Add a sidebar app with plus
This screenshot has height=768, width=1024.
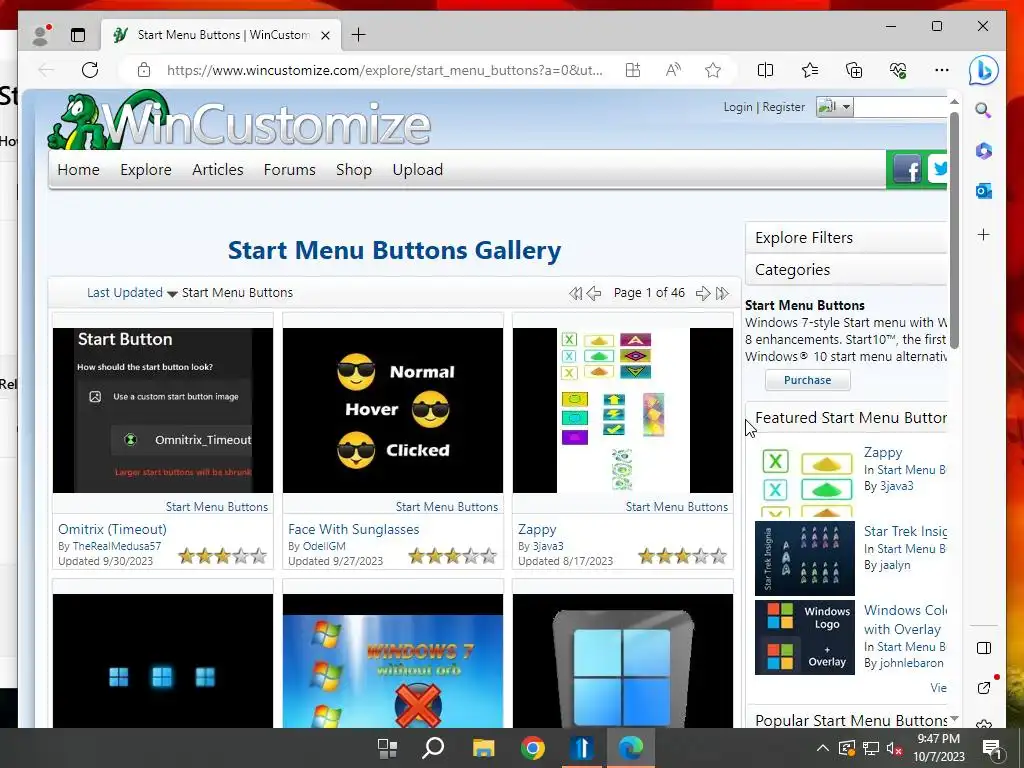point(984,234)
